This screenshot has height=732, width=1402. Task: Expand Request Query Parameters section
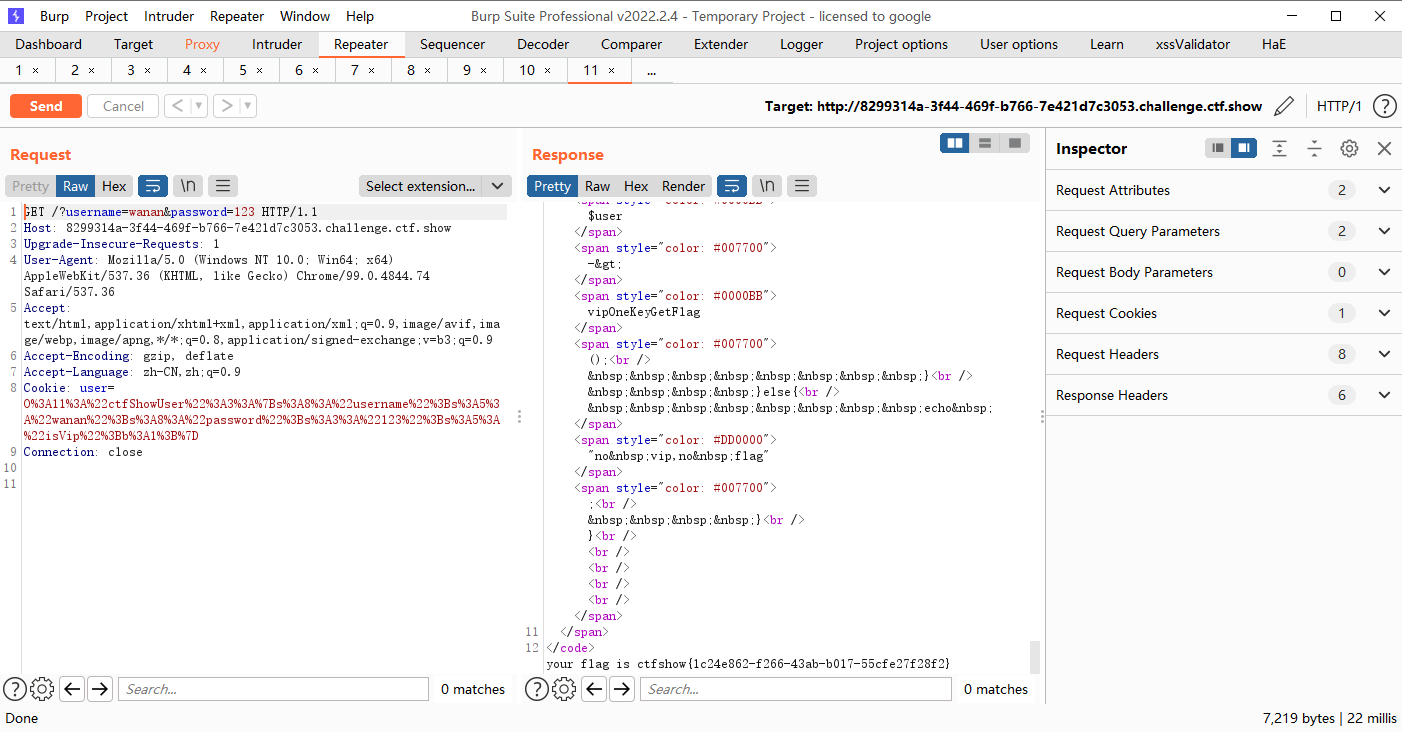(x=1384, y=231)
